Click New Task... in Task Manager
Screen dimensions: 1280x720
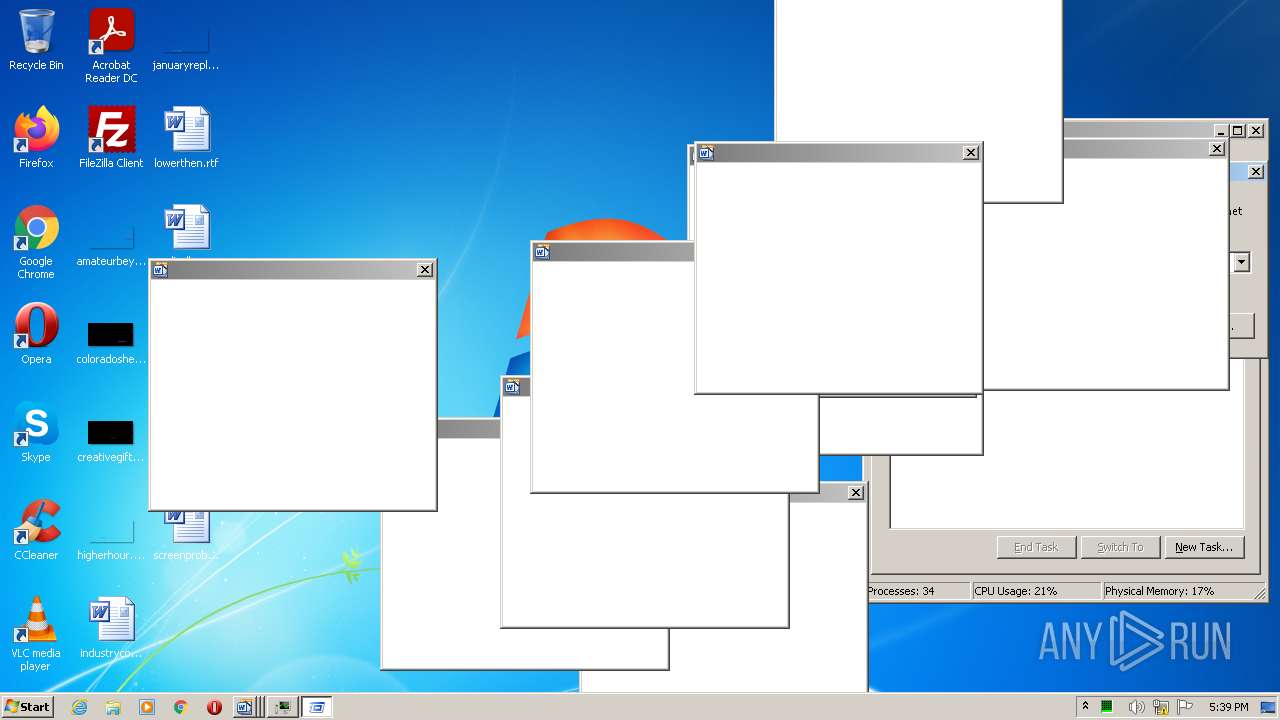click(1204, 547)
